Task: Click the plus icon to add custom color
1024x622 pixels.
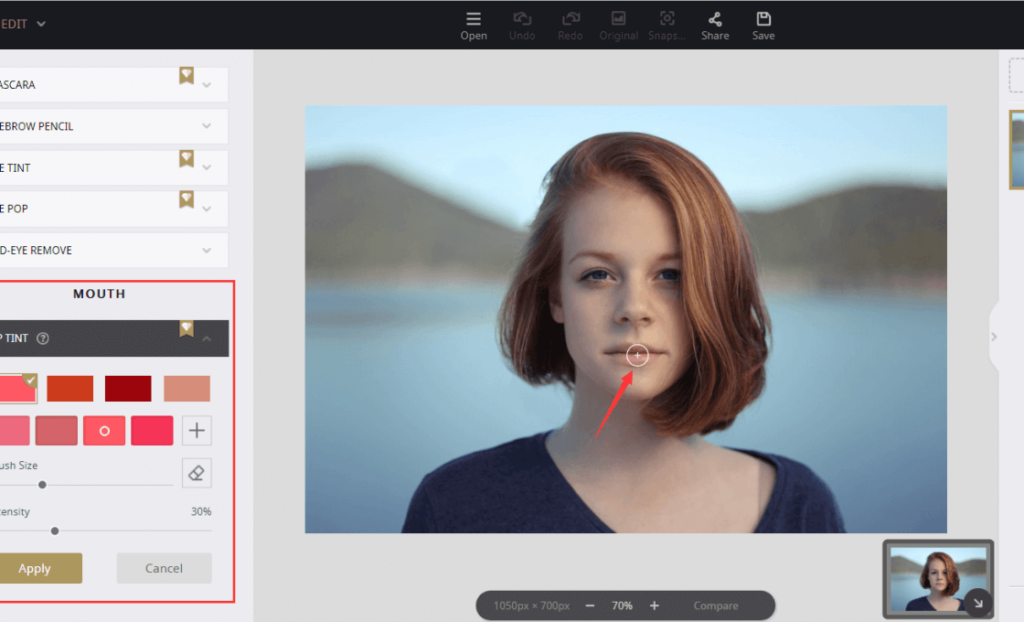Action: coord(197,431)
